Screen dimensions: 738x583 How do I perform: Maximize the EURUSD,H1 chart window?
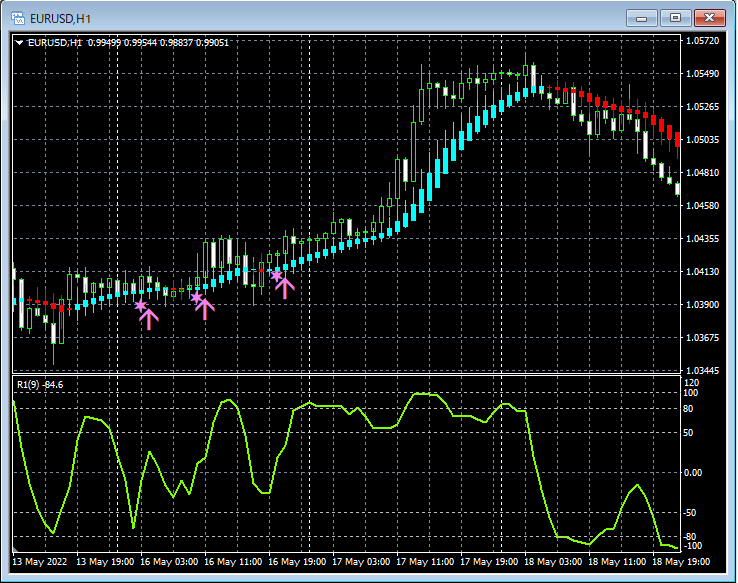pos(675,18)
